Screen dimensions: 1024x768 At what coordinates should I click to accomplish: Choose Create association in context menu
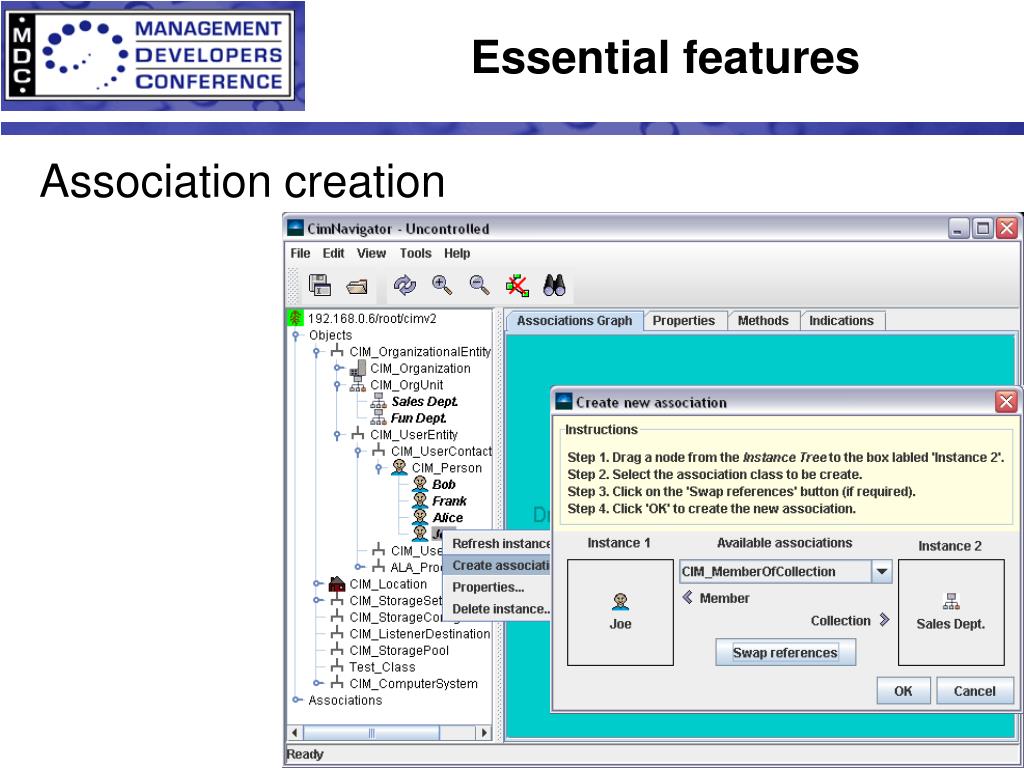coord(497,566)
